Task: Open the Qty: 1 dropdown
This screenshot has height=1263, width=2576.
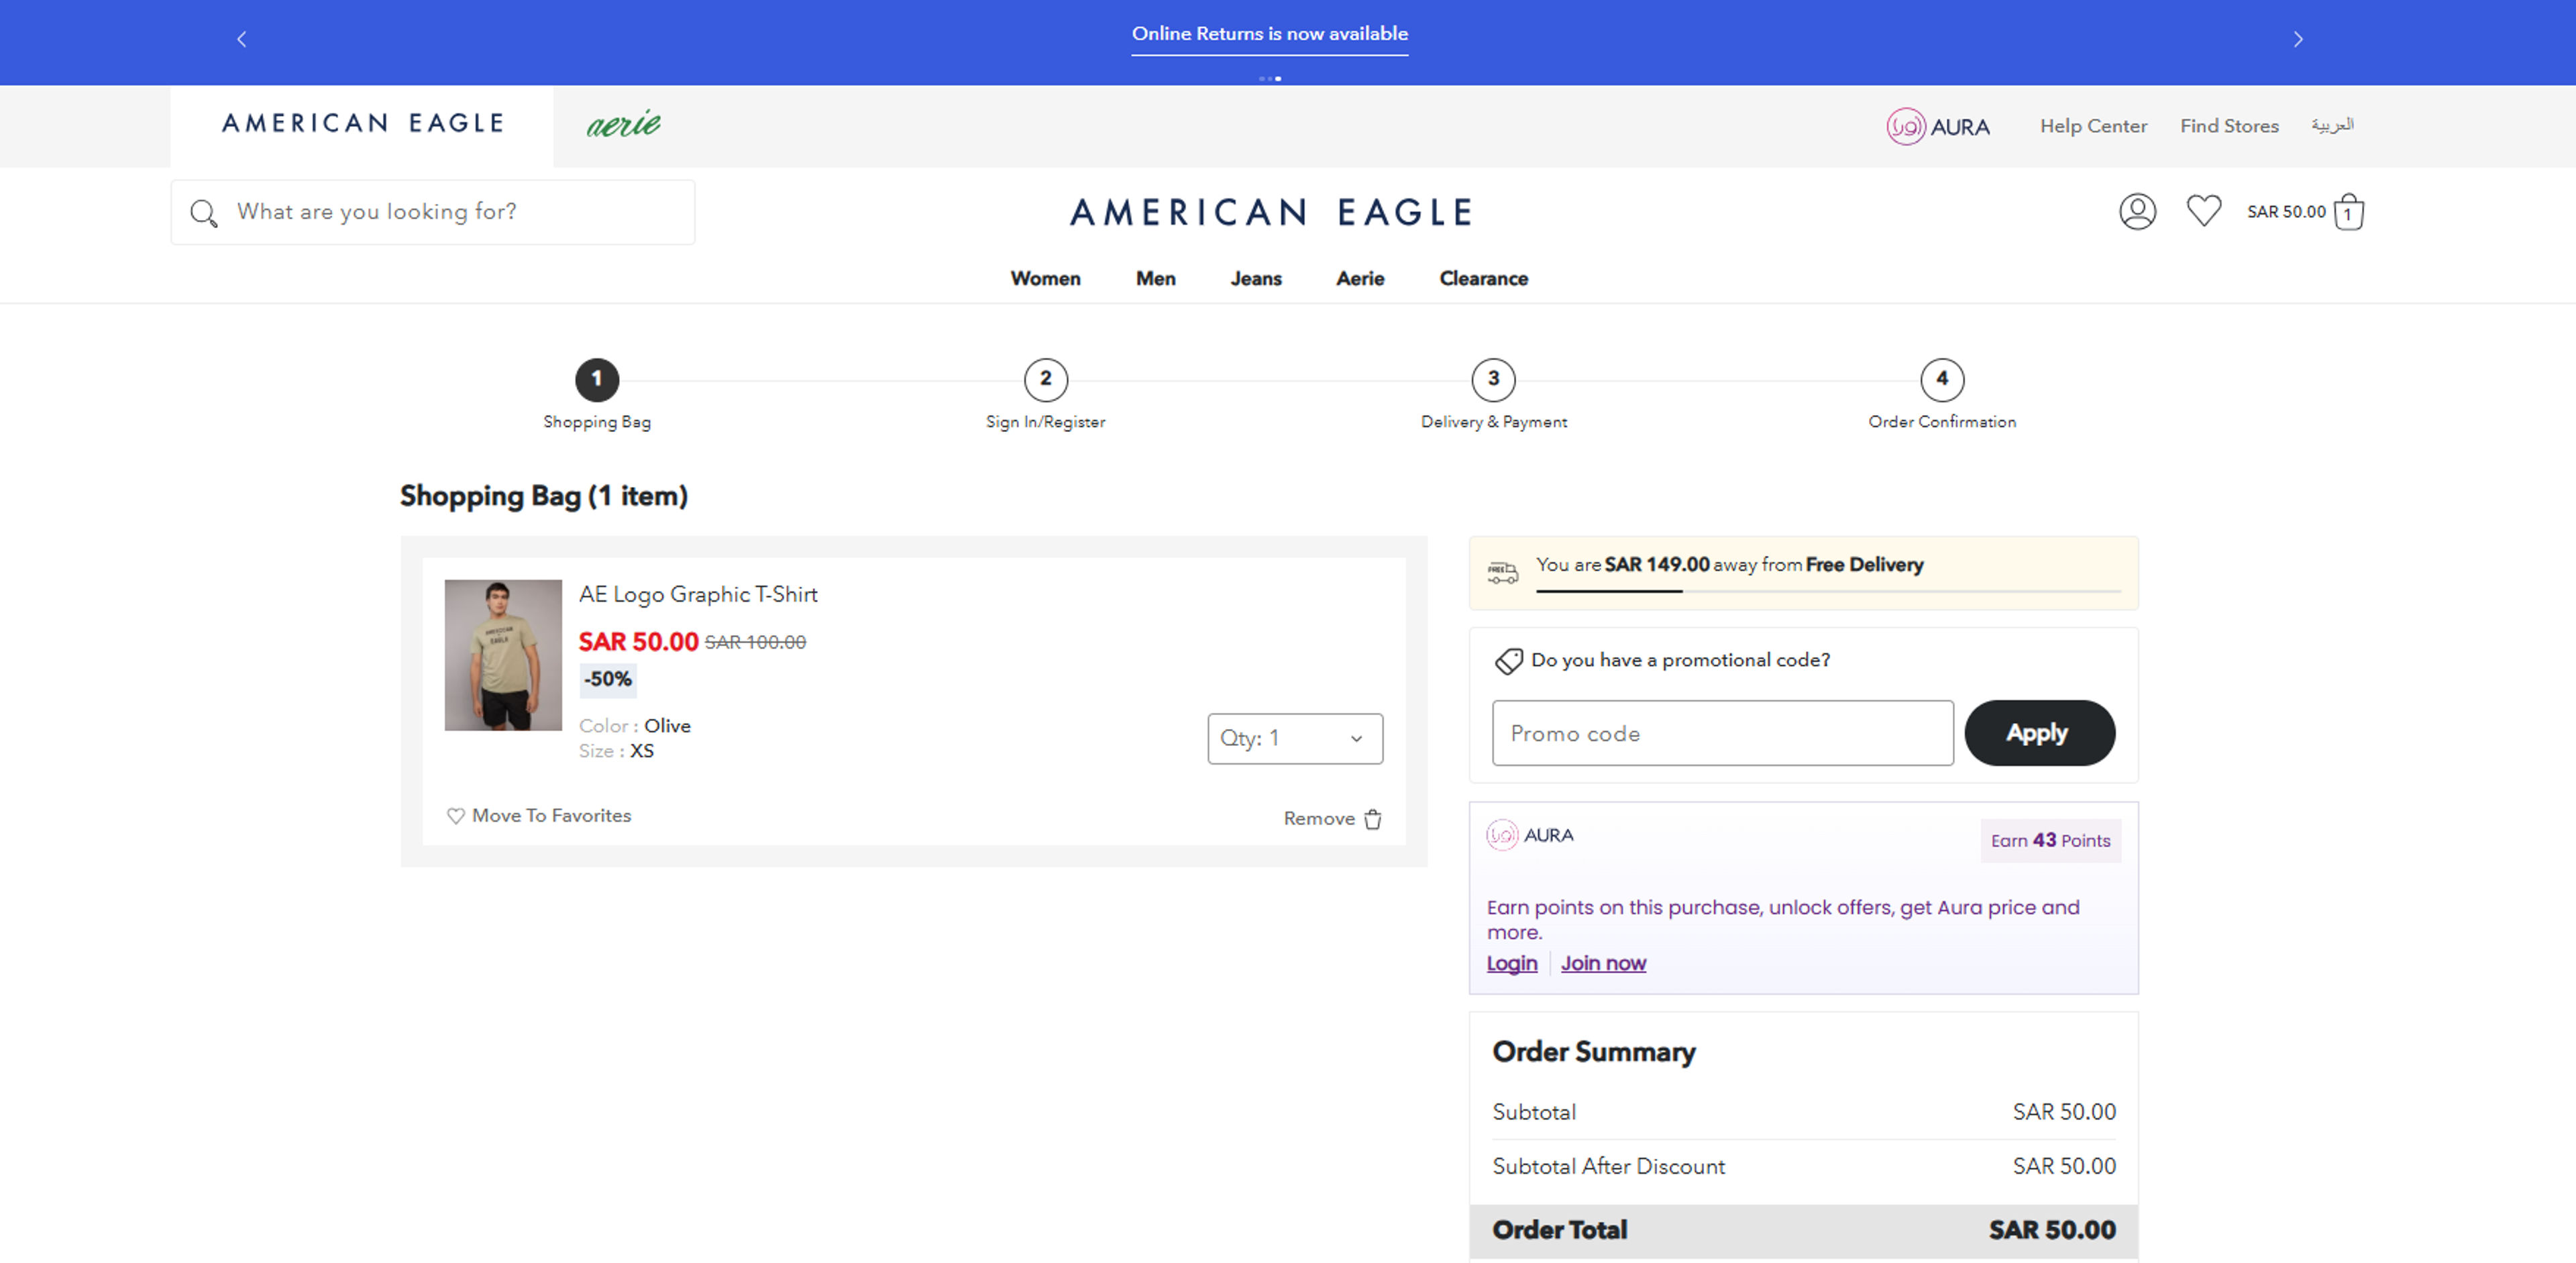Action: [x=1295, y=739]
